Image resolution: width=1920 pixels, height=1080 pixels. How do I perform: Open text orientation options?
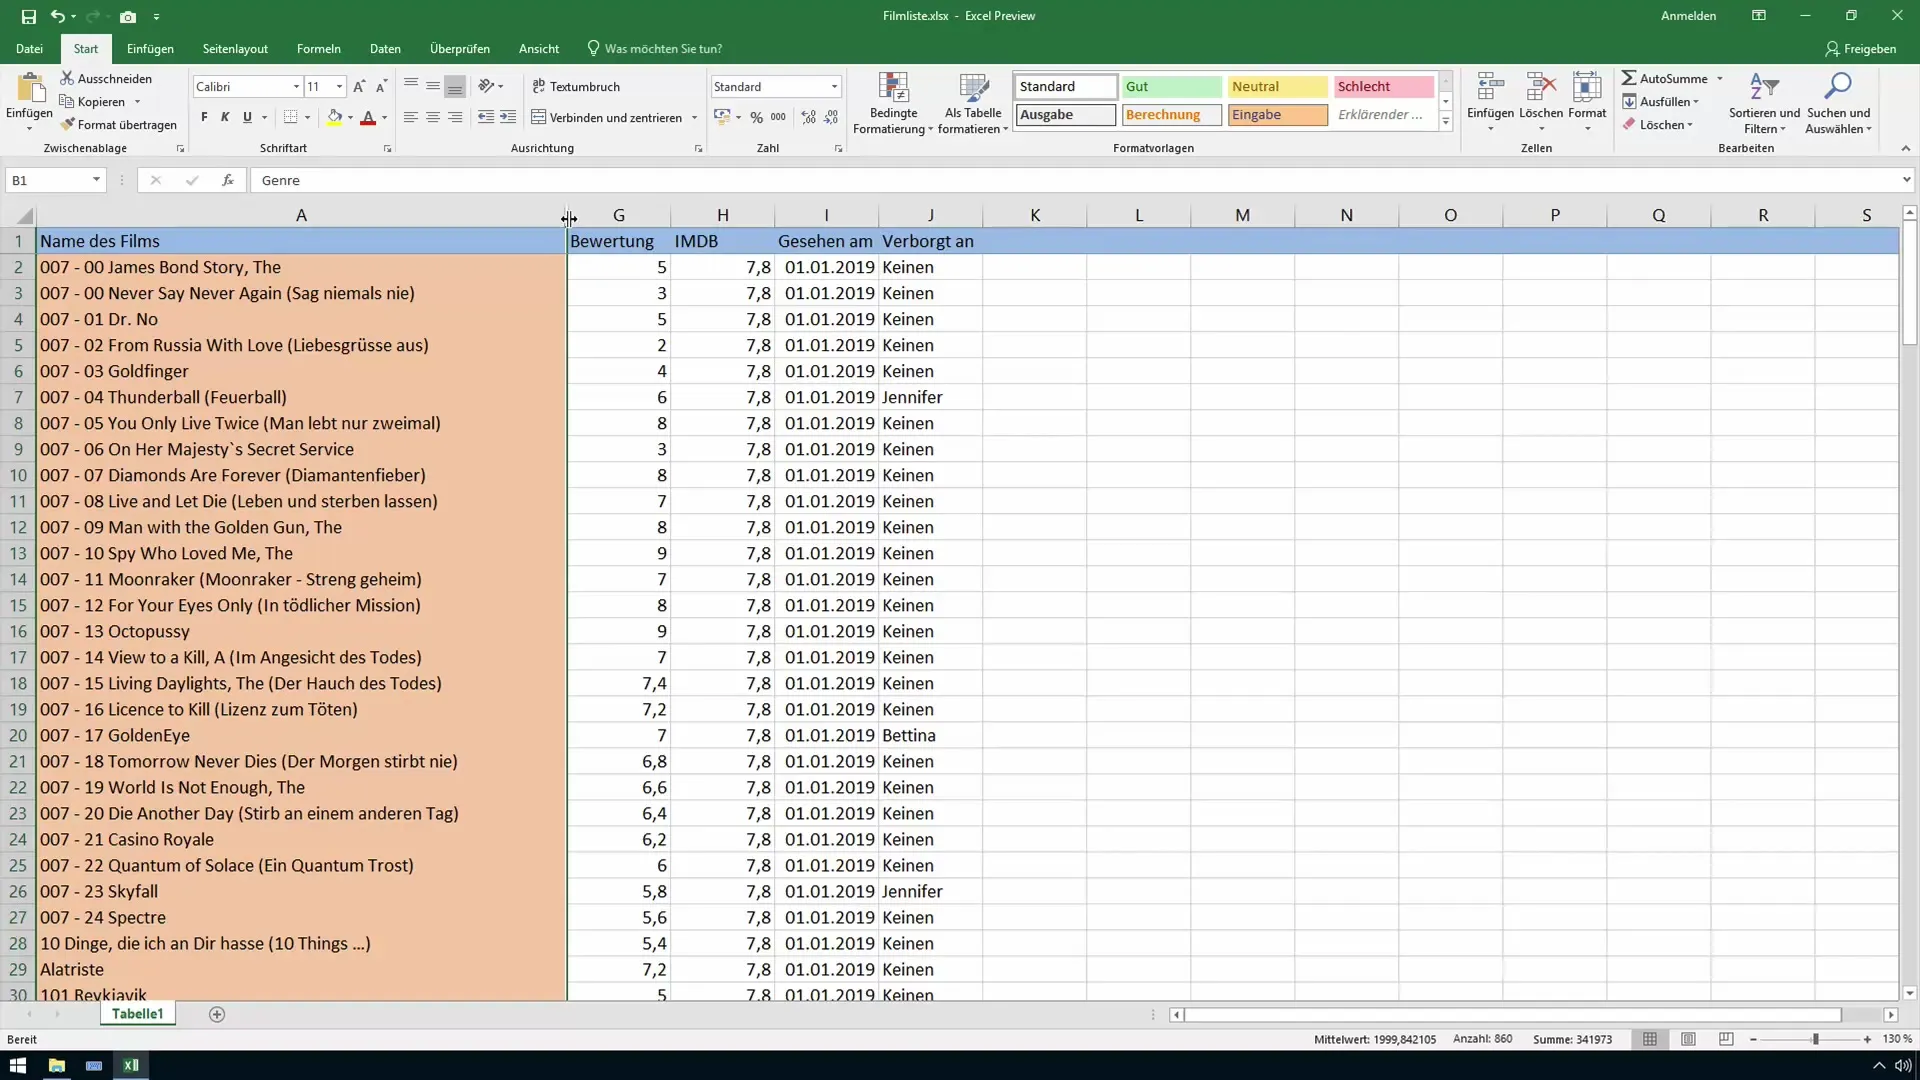pos(490,86)
